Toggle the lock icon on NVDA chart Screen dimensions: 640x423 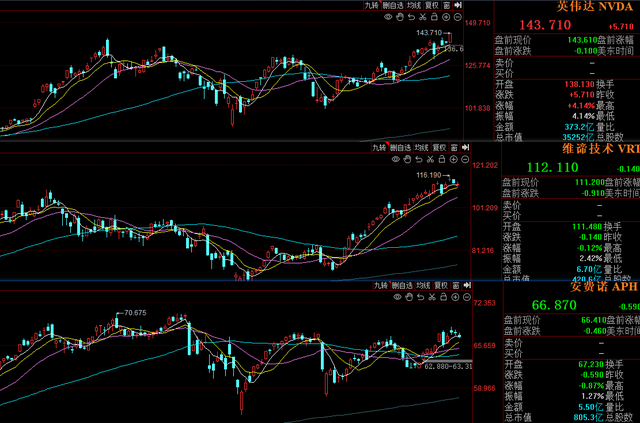434,17
